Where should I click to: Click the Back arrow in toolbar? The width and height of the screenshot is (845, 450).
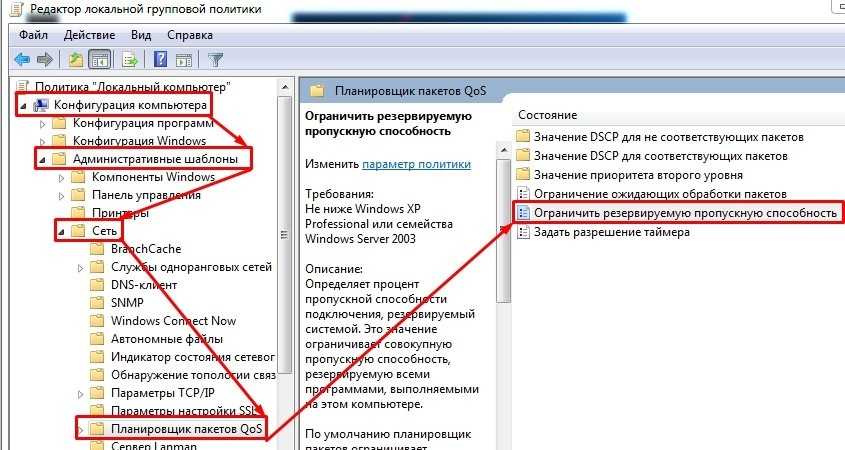click(22, 59)
